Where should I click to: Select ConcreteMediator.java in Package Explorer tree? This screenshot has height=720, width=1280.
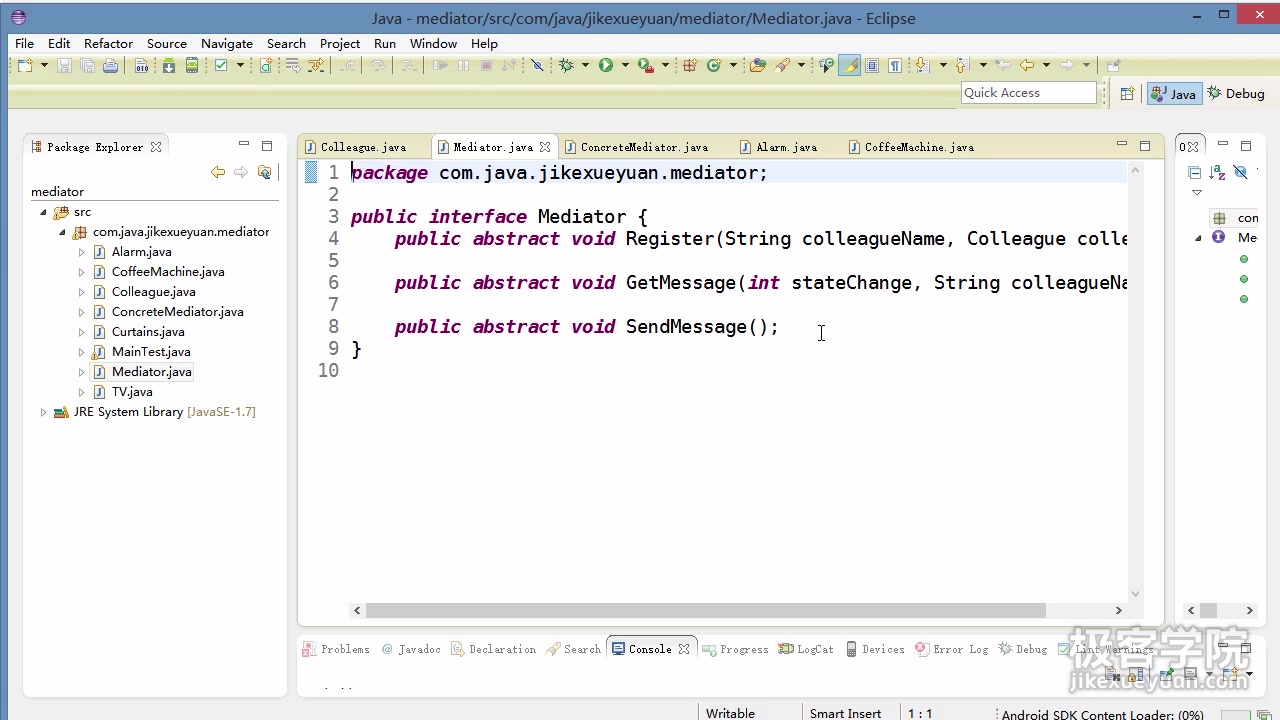(177, 312)
